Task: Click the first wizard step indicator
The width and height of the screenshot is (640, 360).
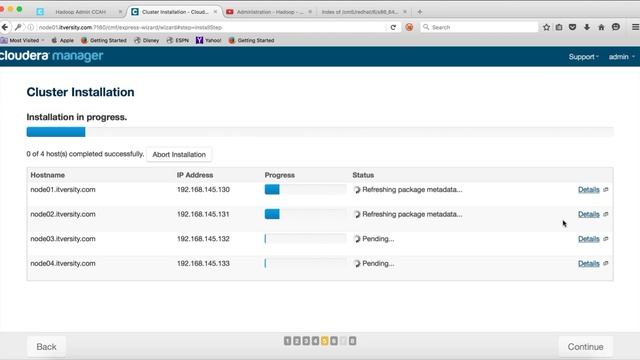Action: 287,341
